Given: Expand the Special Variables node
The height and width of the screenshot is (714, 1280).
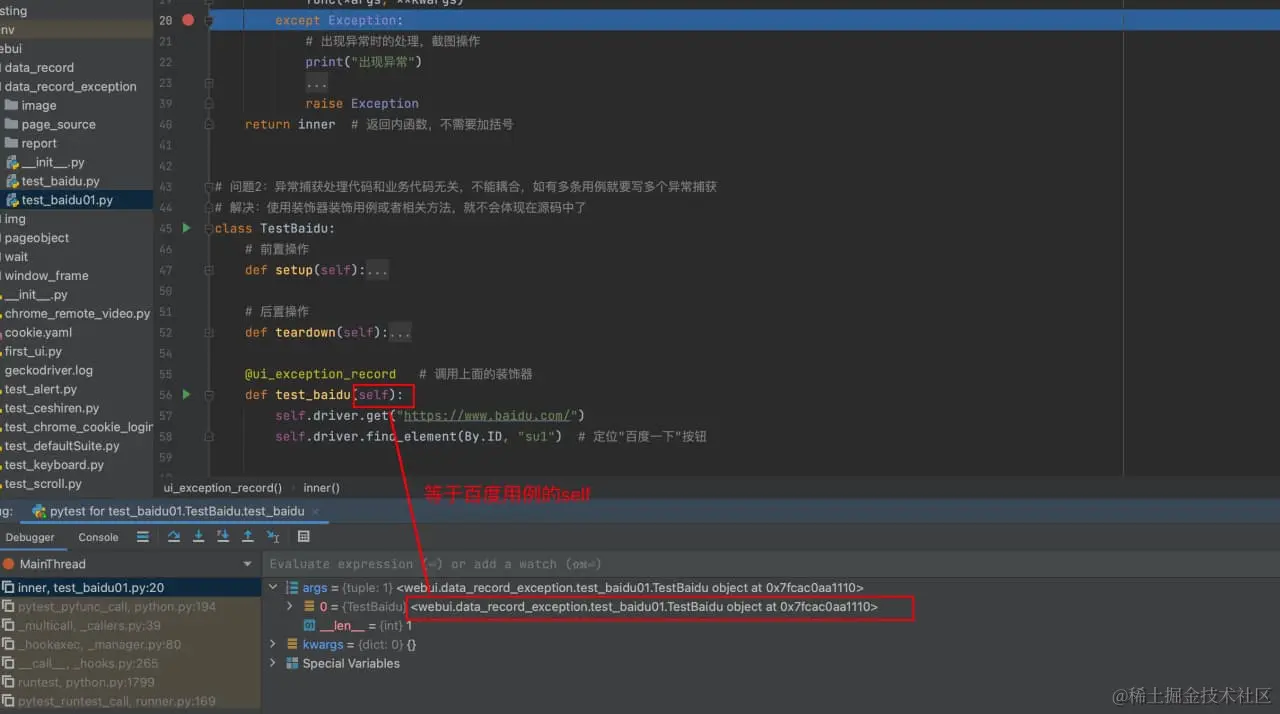Looking at the screenshot, I should click(x=274, y=664).
